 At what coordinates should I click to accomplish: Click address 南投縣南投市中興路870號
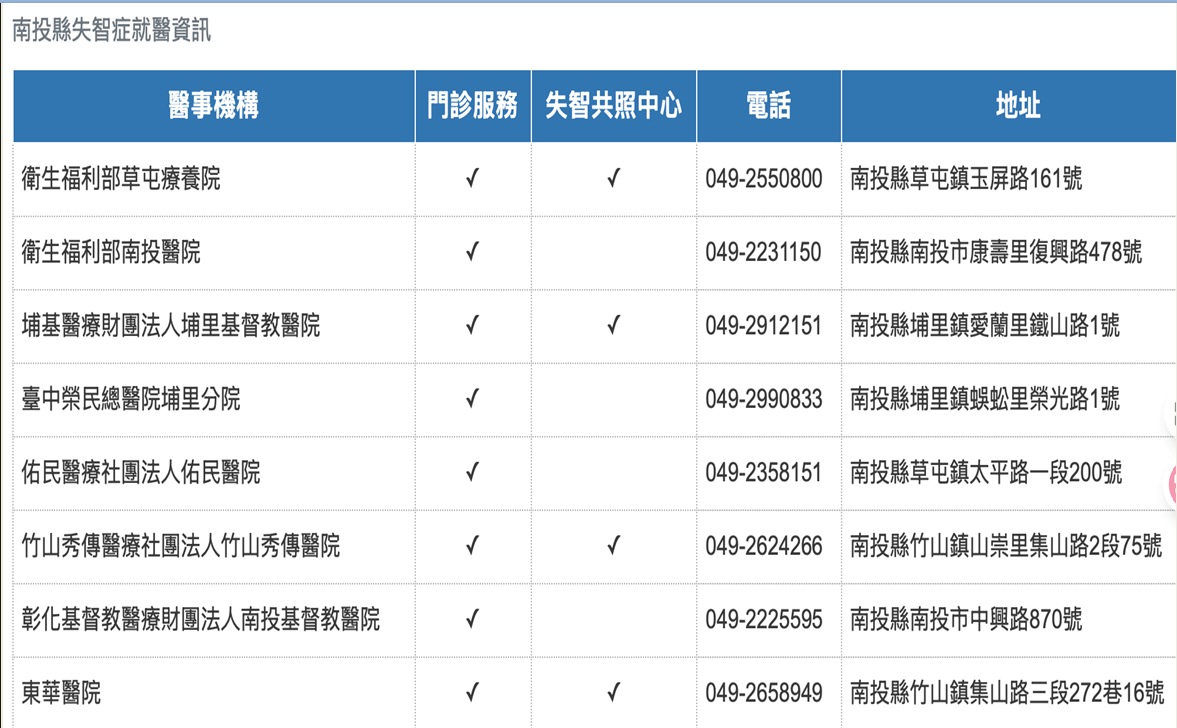point(966,619)
